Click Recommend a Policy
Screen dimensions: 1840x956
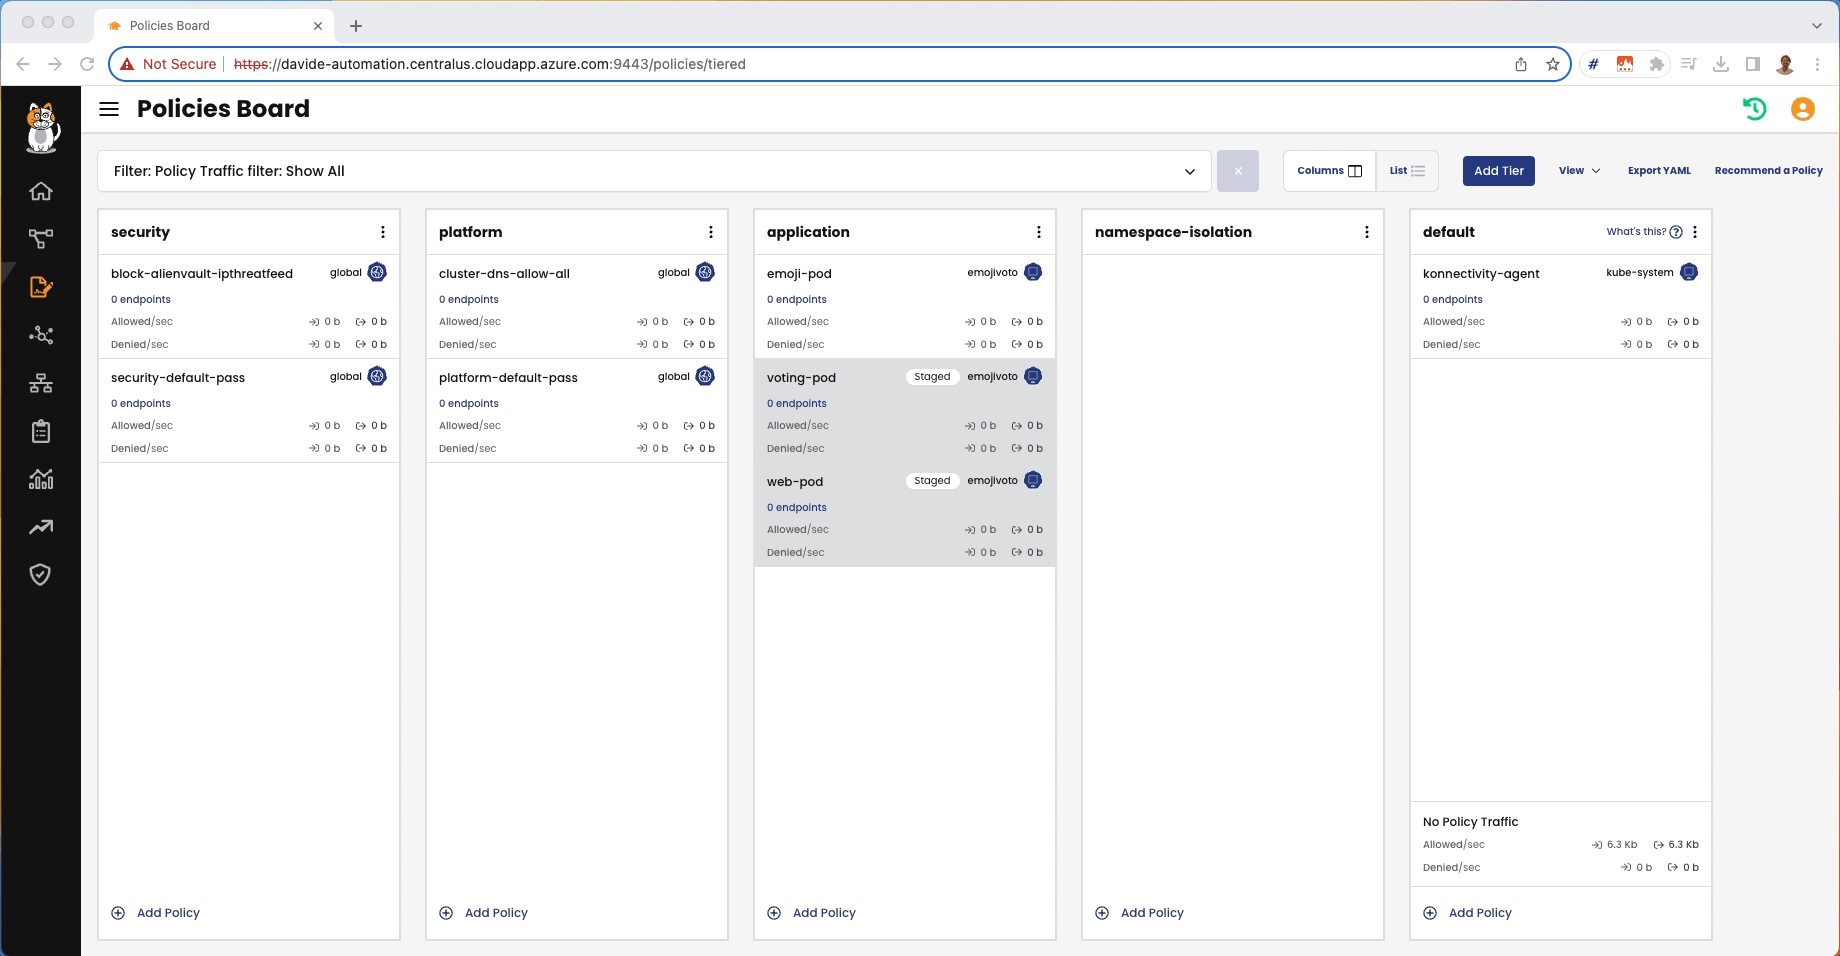(x=1768, y=171)
